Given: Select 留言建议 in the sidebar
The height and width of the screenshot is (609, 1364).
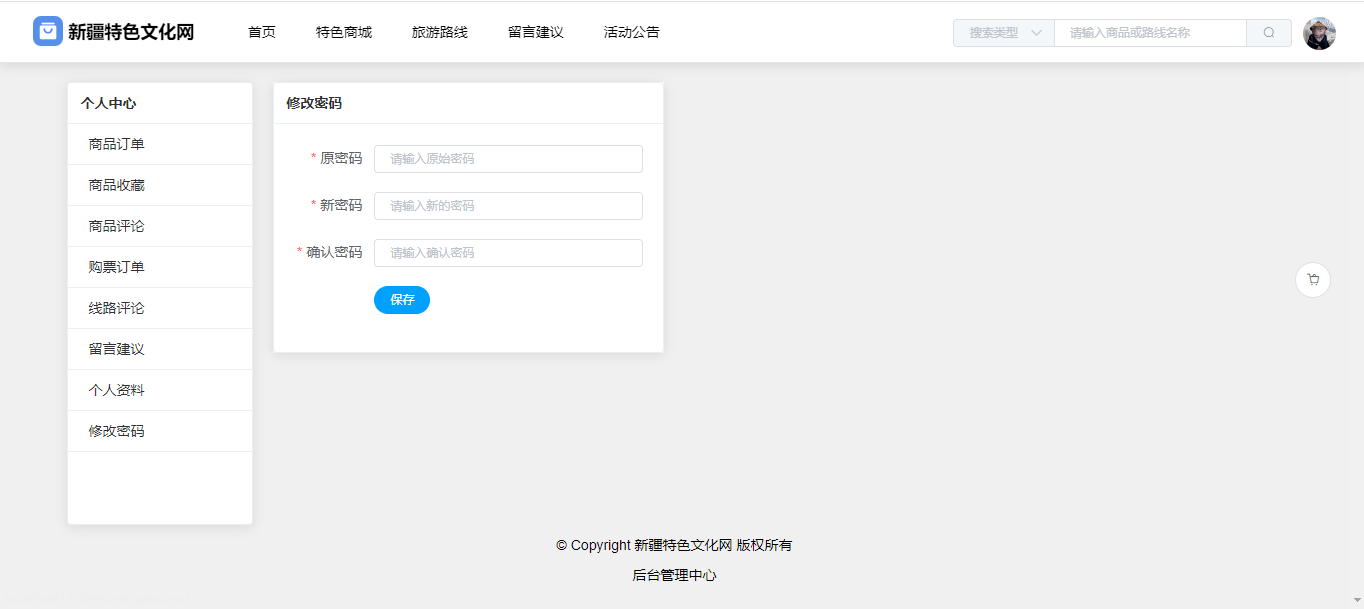Looking at the screenshot, I should point(160,349).
